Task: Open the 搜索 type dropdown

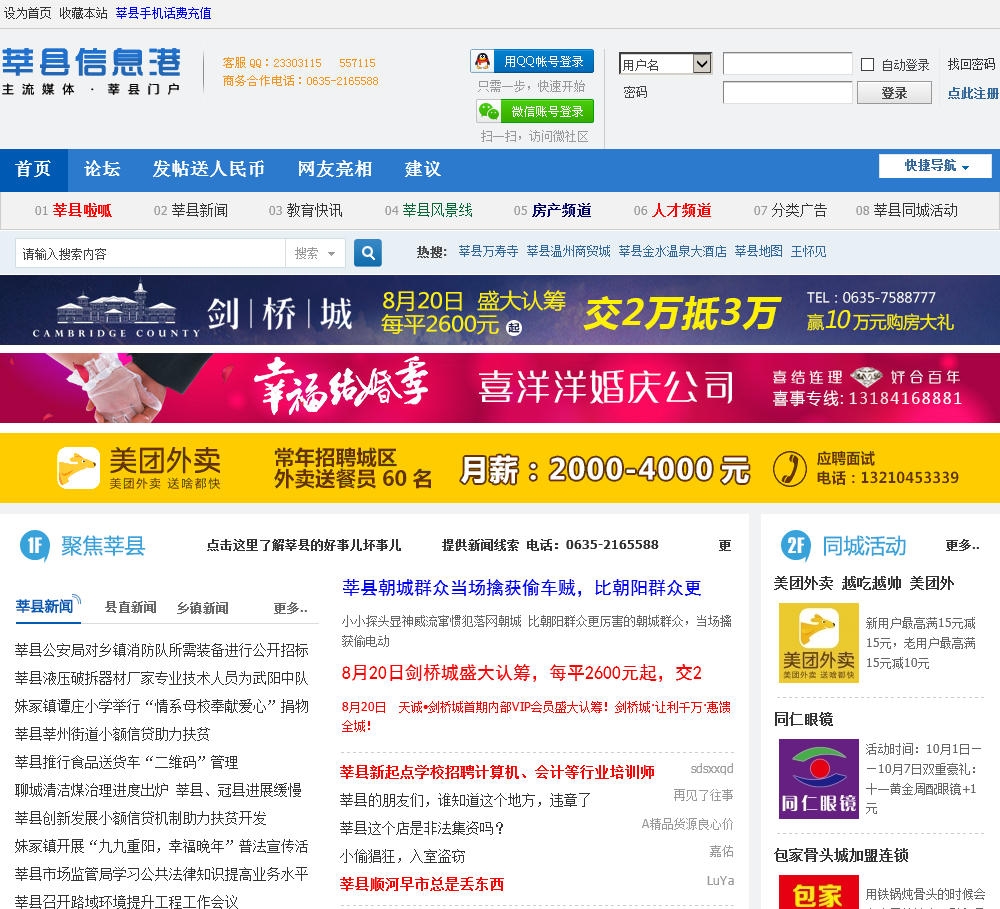Action: pos(315,253)
